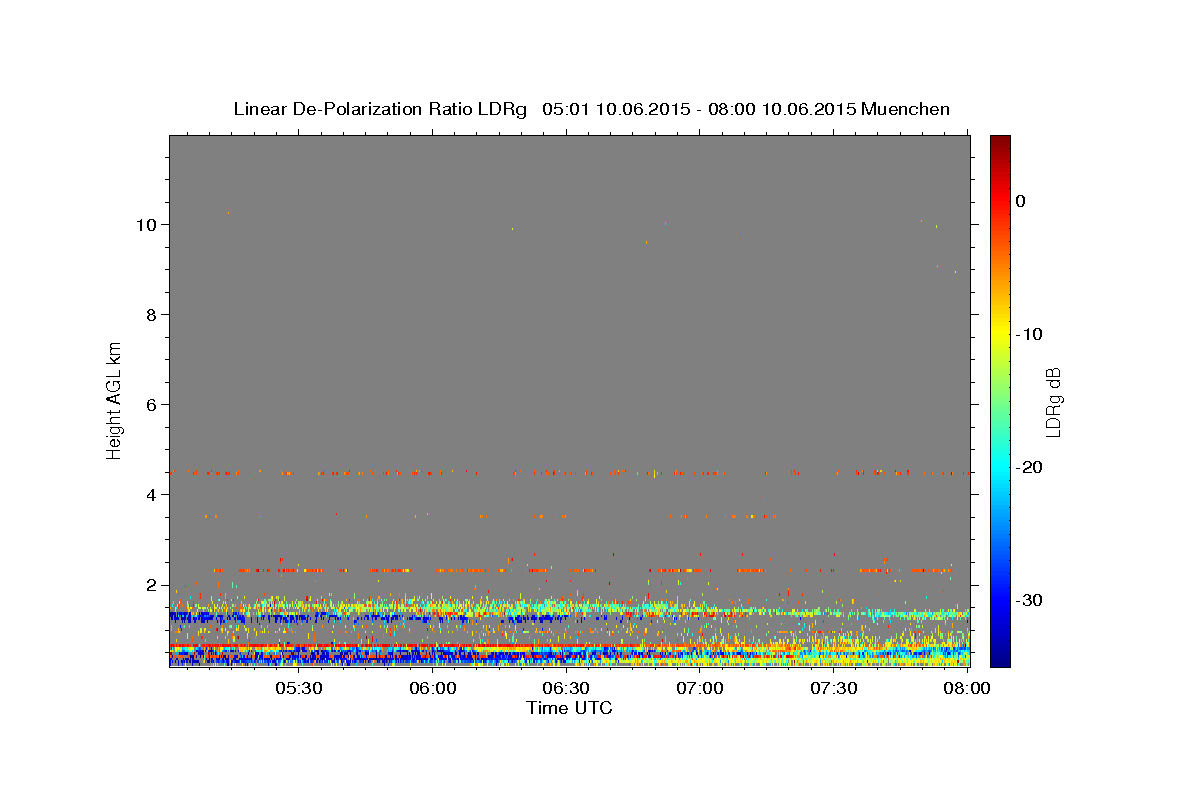Click the 07:00 time tick label

[x=700, y=689]
